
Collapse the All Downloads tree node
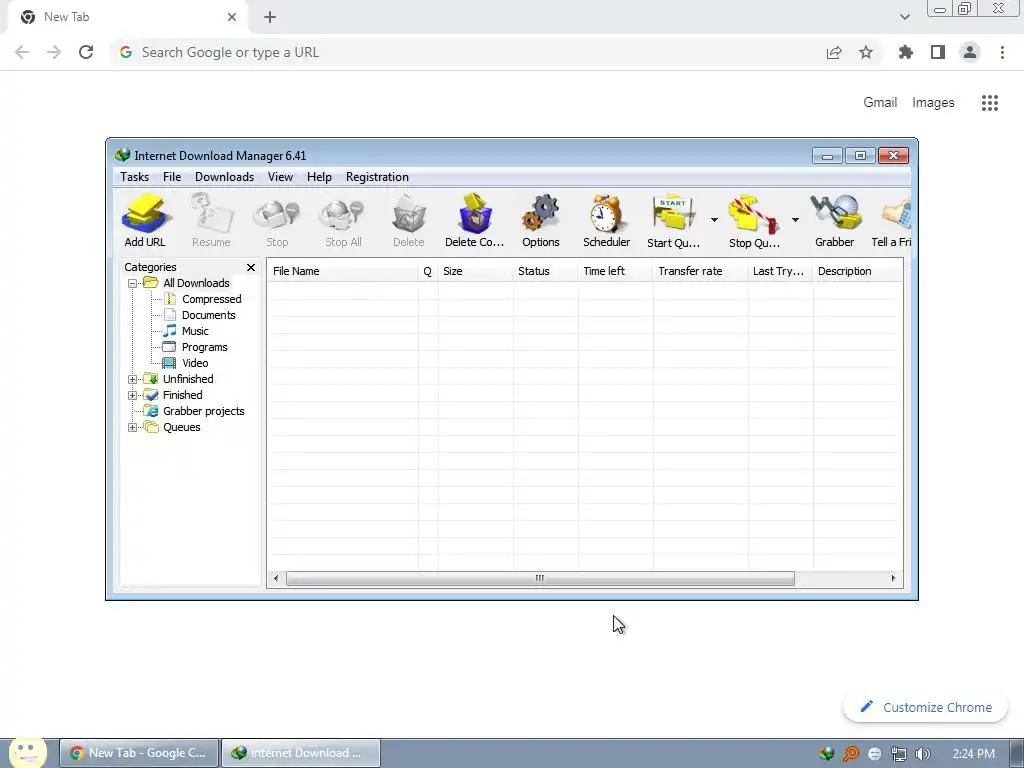tap(133, 283)
